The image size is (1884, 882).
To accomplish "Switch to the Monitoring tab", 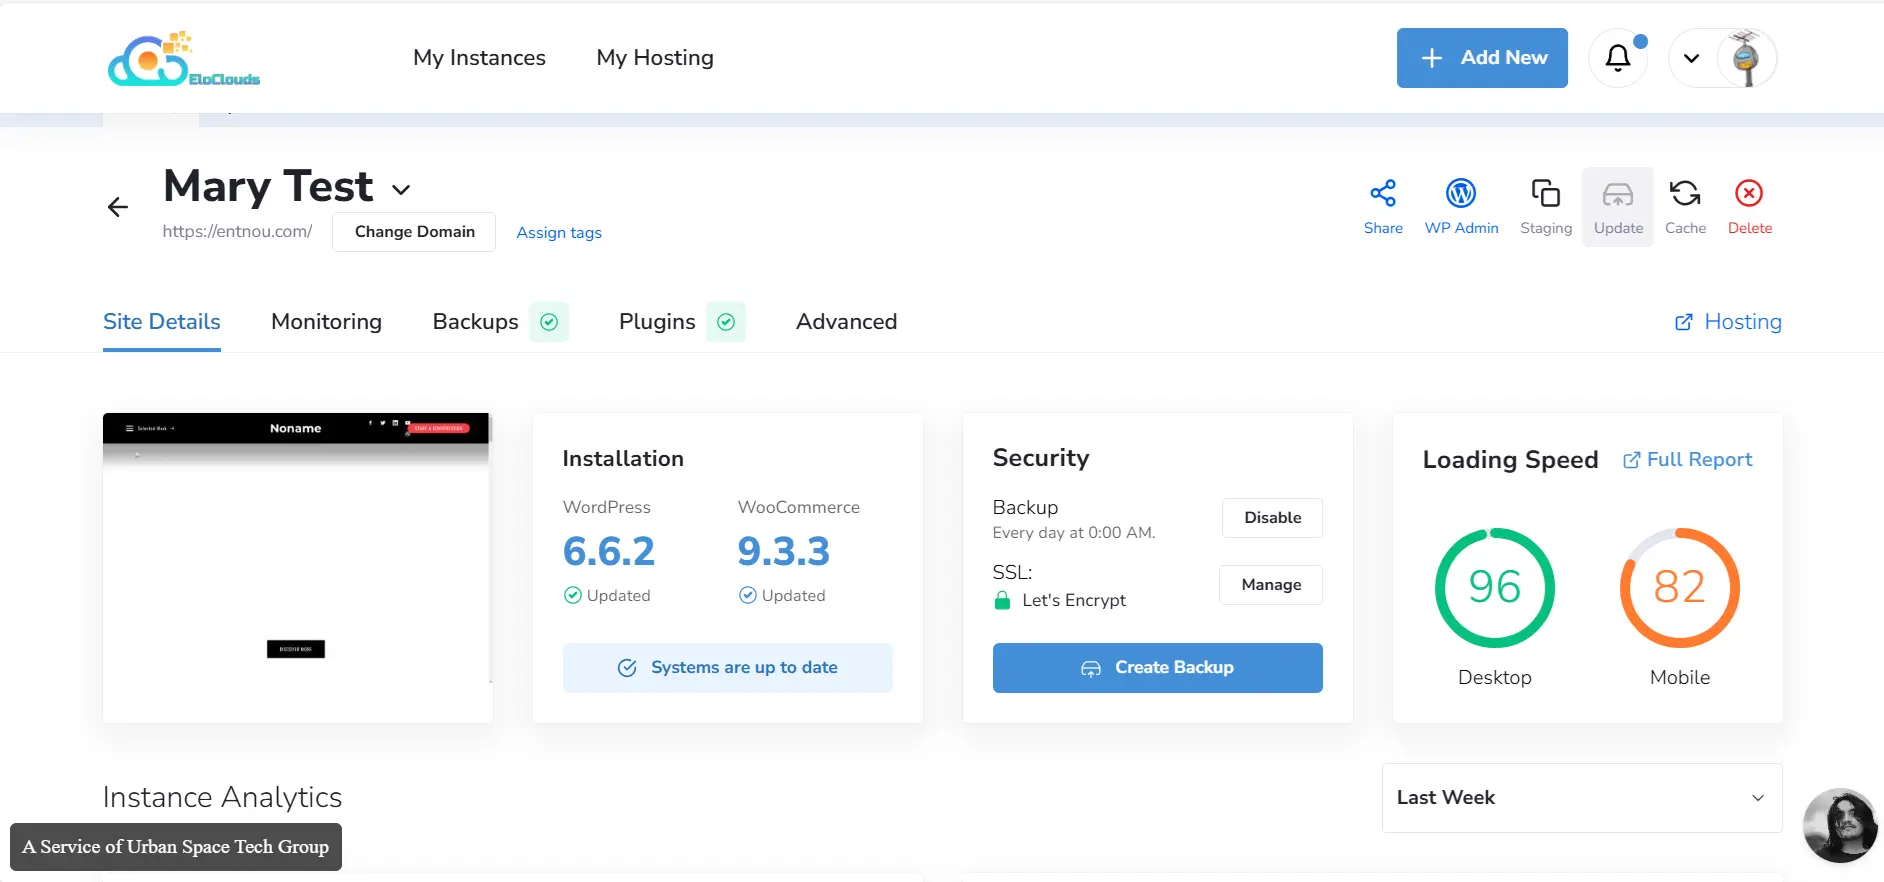I will click(326, 322).
